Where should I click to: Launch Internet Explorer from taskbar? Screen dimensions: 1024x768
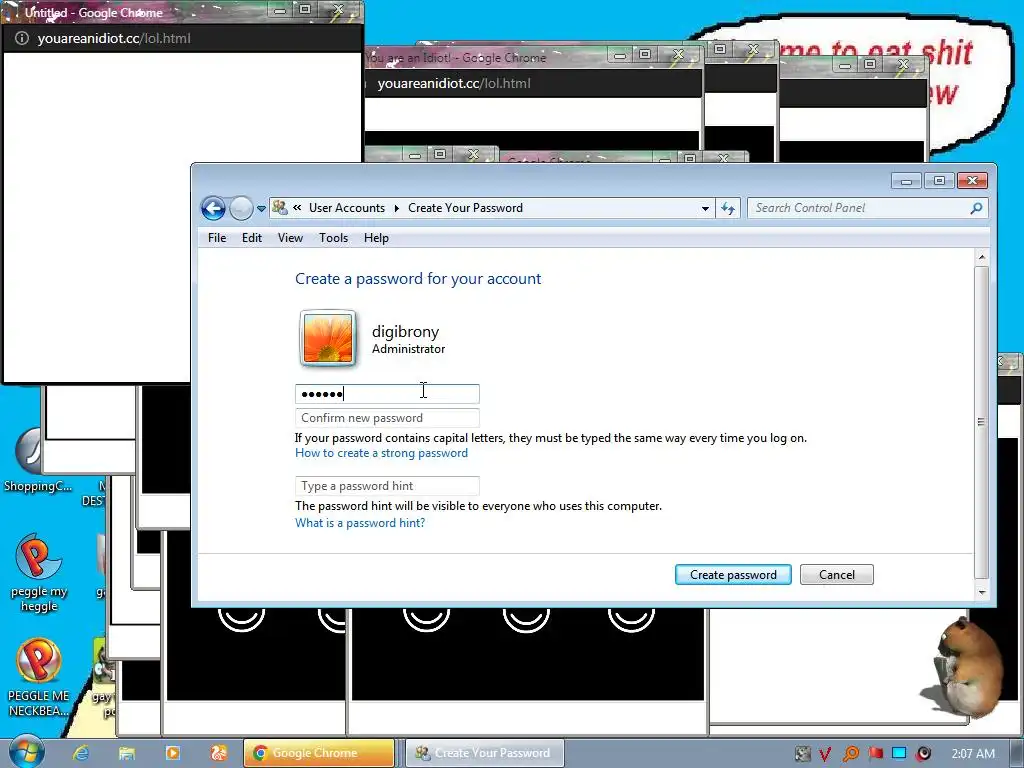pos(81,753)
